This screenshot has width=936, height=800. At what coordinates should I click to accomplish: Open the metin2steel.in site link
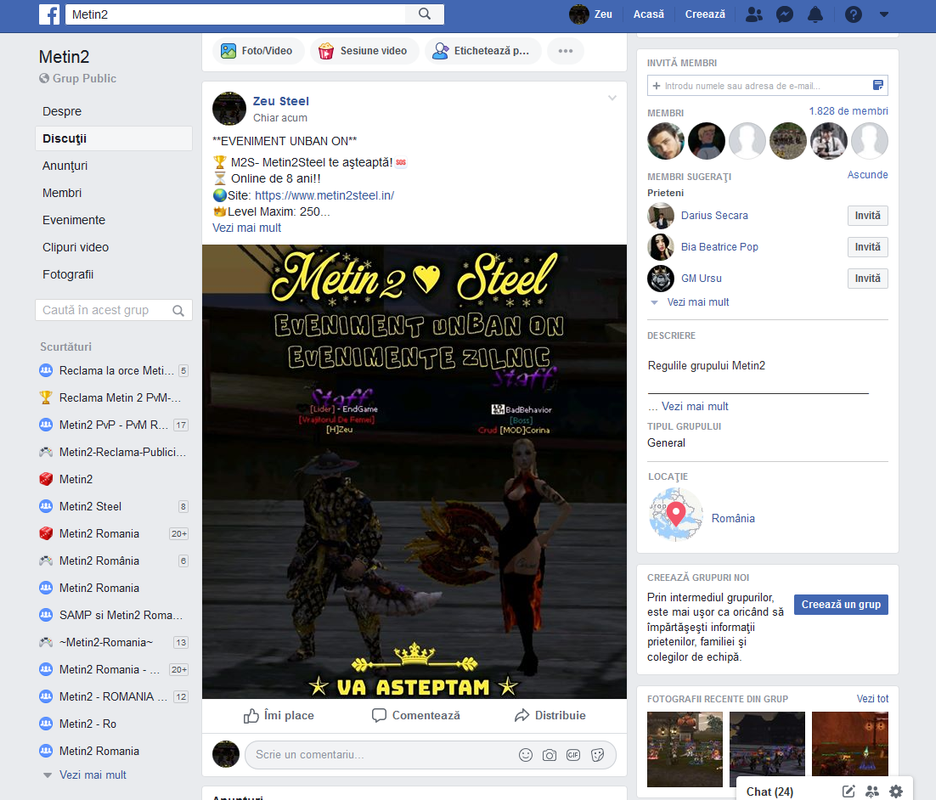324,195
